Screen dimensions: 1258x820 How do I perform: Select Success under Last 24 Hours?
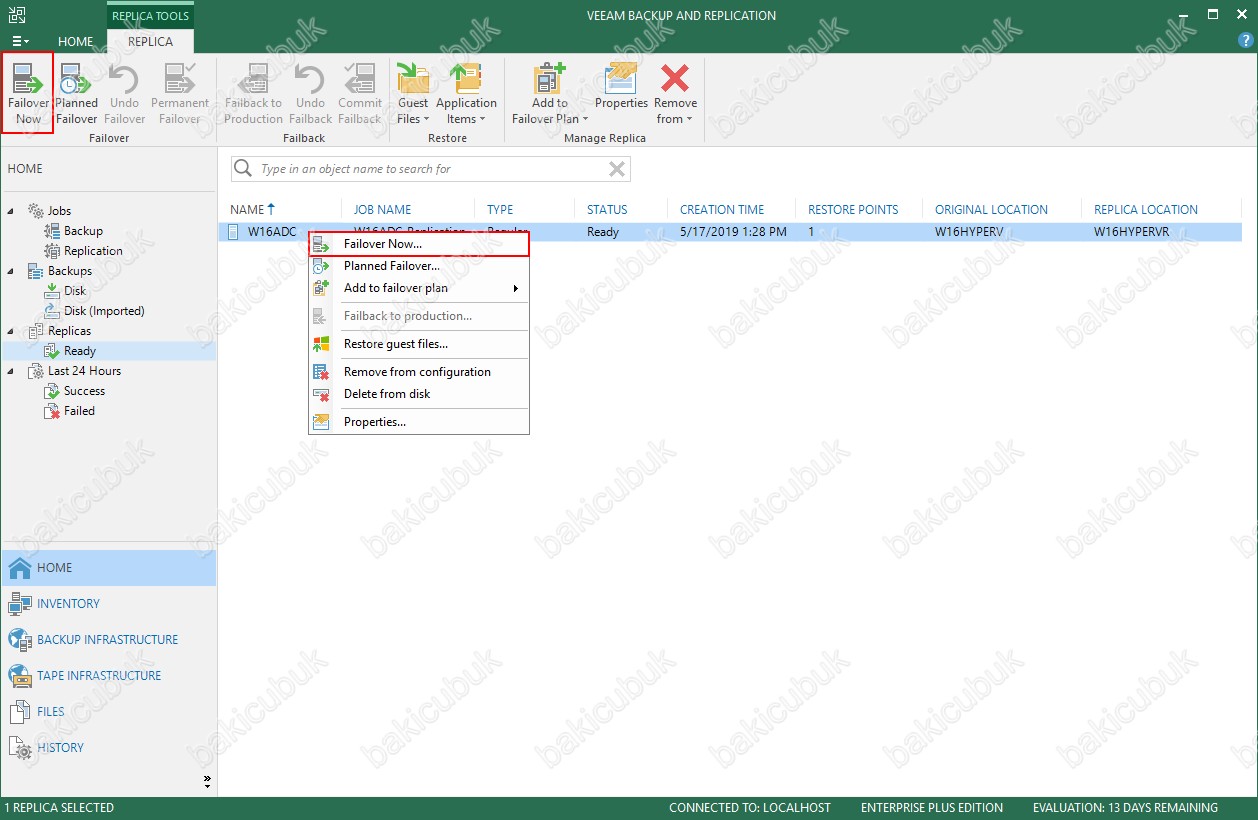[x=84, y=391]
